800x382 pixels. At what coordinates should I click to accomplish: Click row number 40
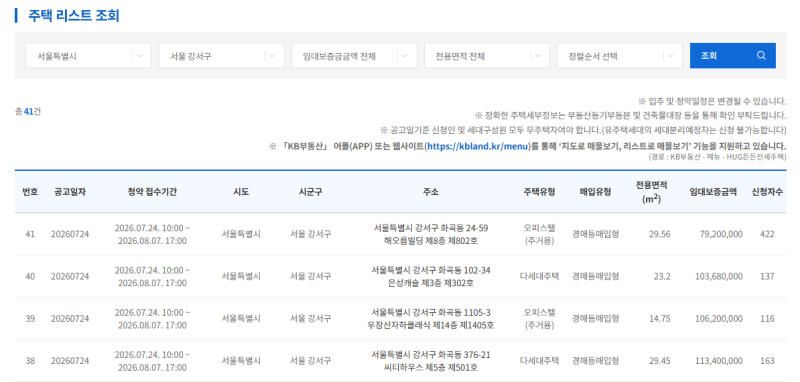tap(30, 276)
